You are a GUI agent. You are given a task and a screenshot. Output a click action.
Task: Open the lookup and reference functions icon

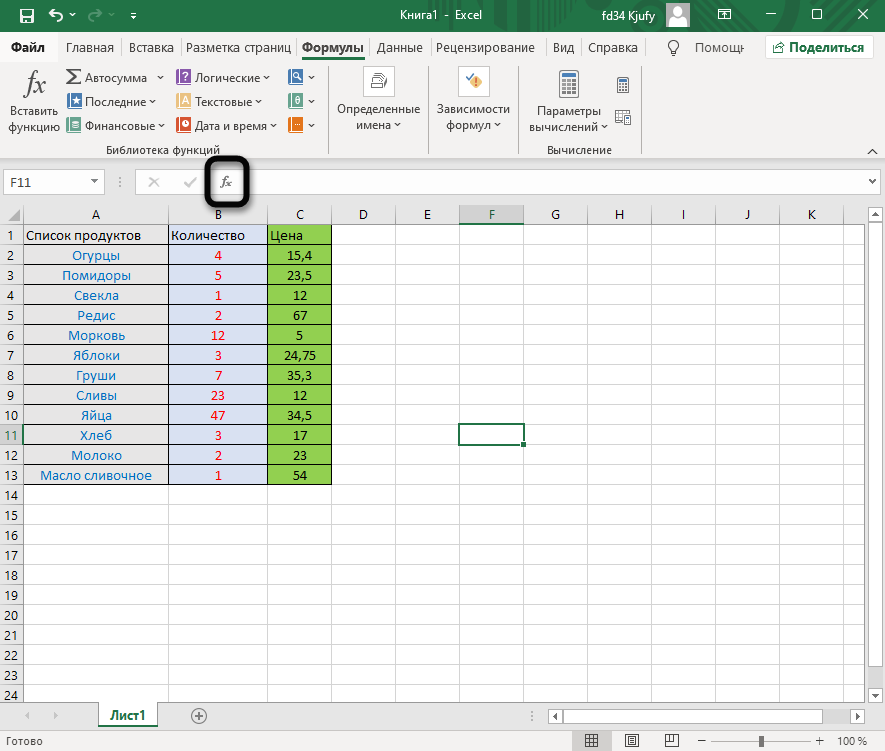coord(301,77)
